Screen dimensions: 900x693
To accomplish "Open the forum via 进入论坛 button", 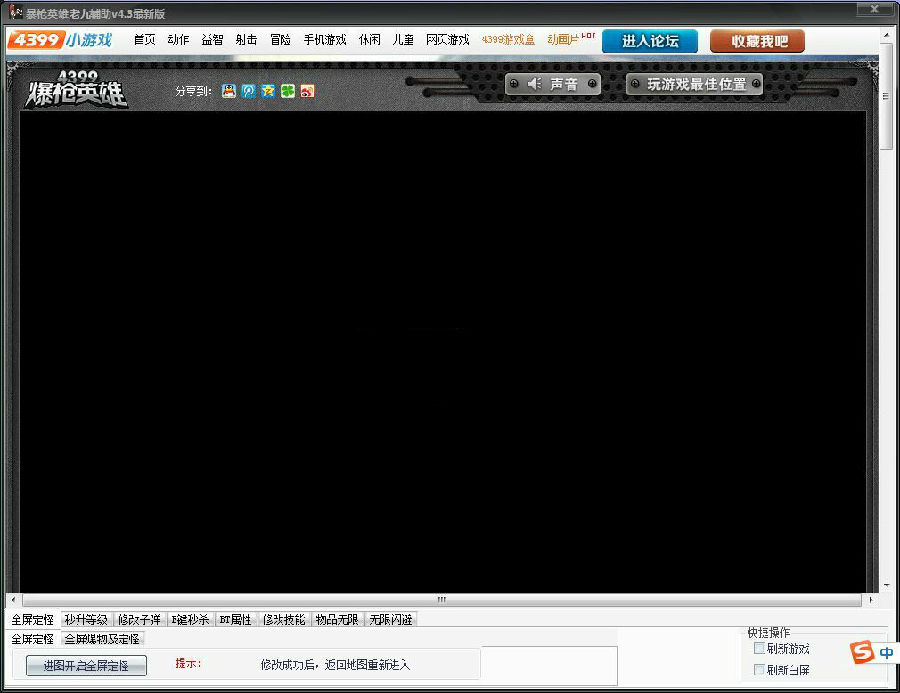I will 650,41.
